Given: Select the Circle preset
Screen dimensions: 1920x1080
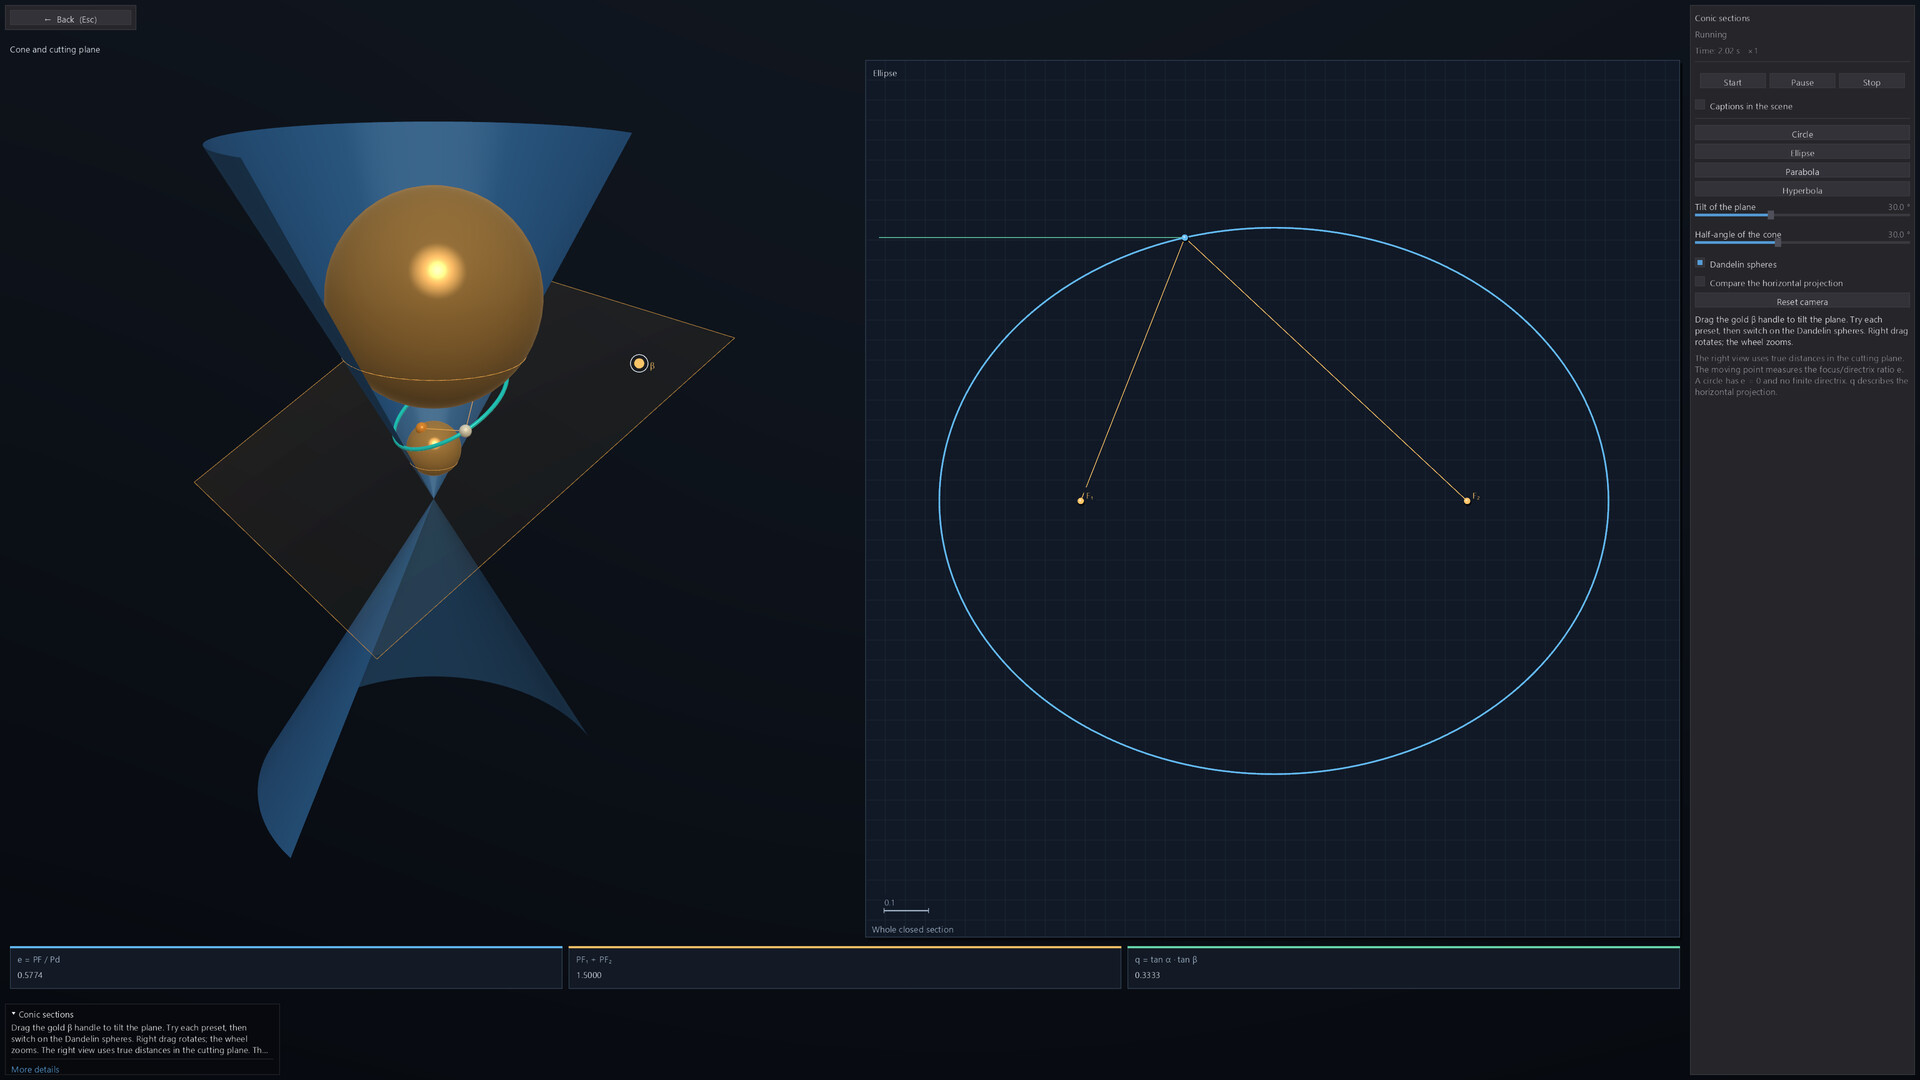Looking at the screenshot, I should [x=1802, y=134].
